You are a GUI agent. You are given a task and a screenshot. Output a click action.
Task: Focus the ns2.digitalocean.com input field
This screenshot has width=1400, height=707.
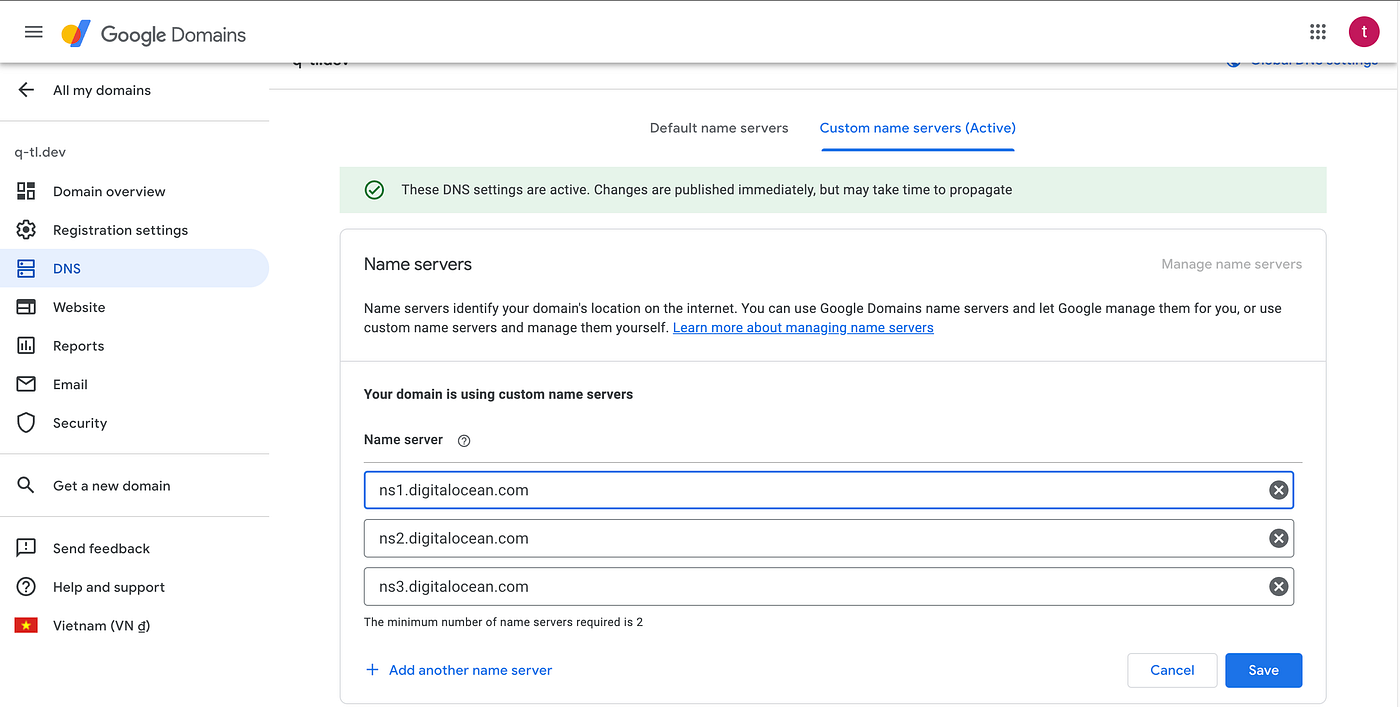829,538
